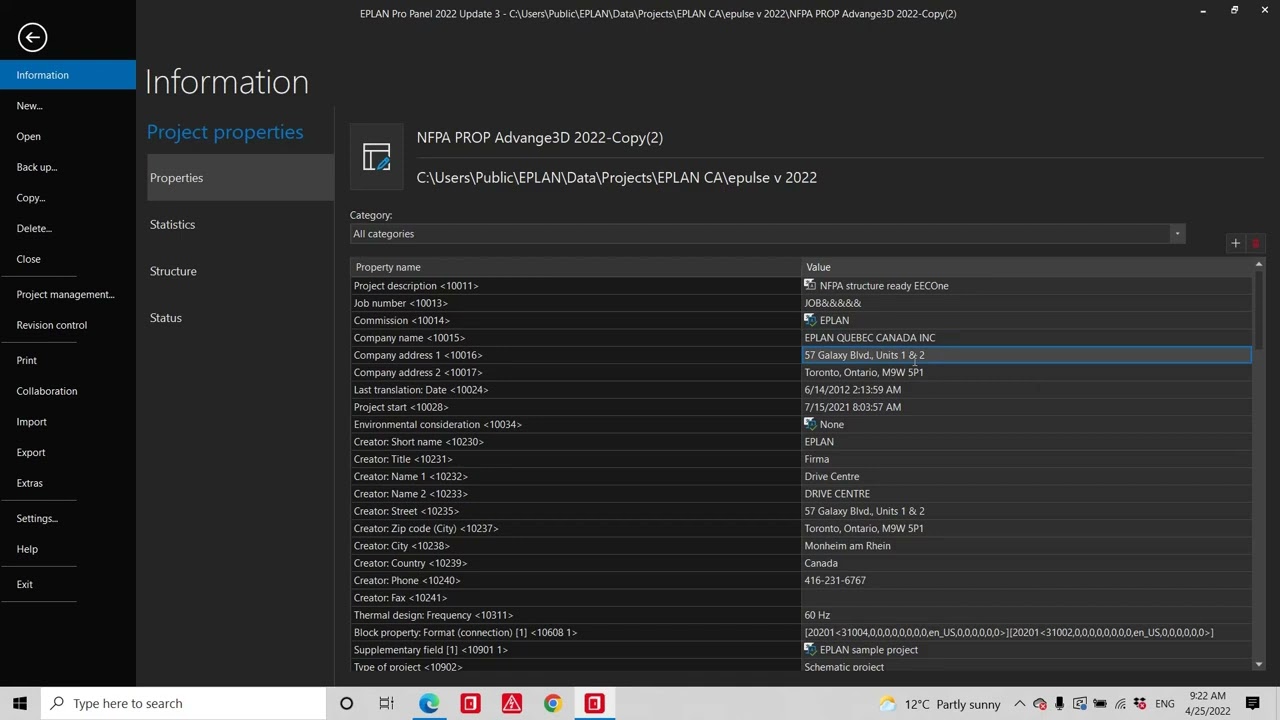The width and height of the screenshot is (1280, 720).
Task: Open Google Chrome from taskbar
Action: 552,703
